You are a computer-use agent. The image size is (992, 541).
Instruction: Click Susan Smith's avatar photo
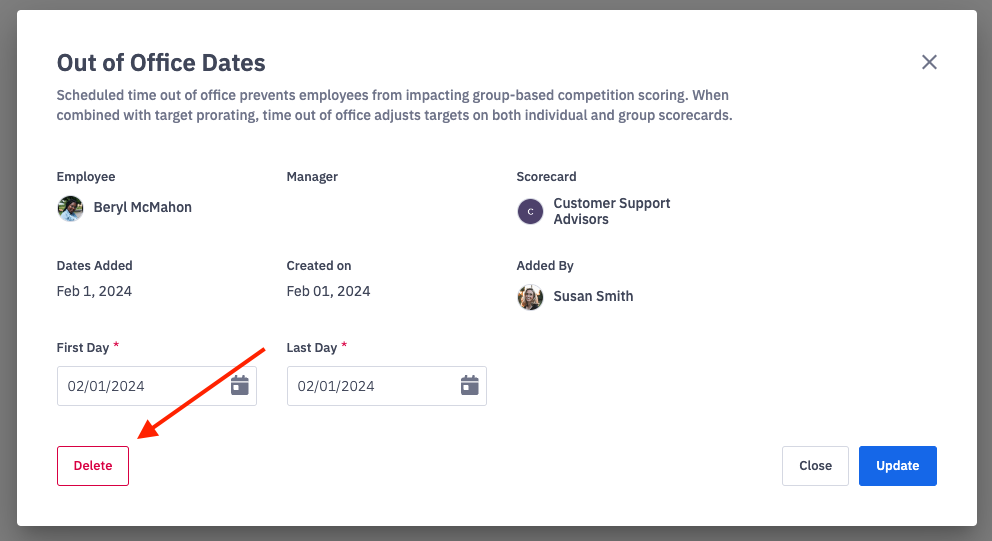click(x=530, y=297)
